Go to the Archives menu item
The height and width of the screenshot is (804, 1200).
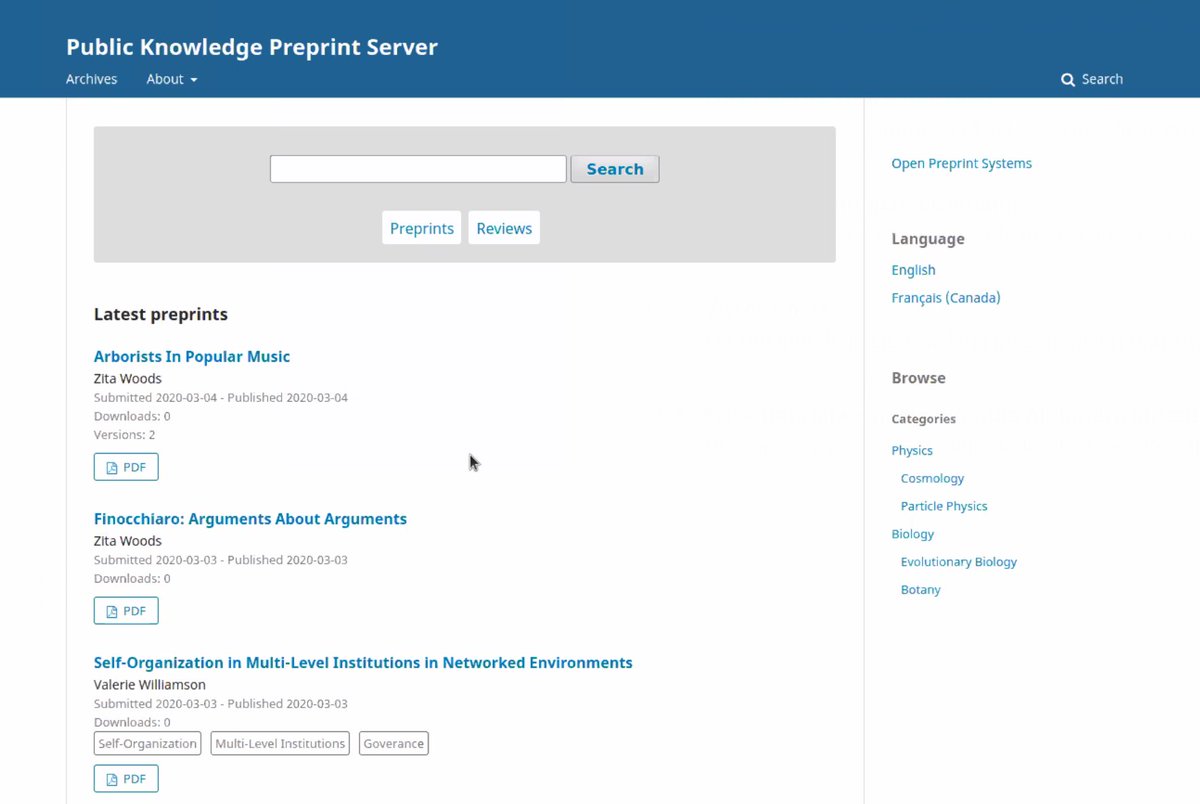point(92,79)
